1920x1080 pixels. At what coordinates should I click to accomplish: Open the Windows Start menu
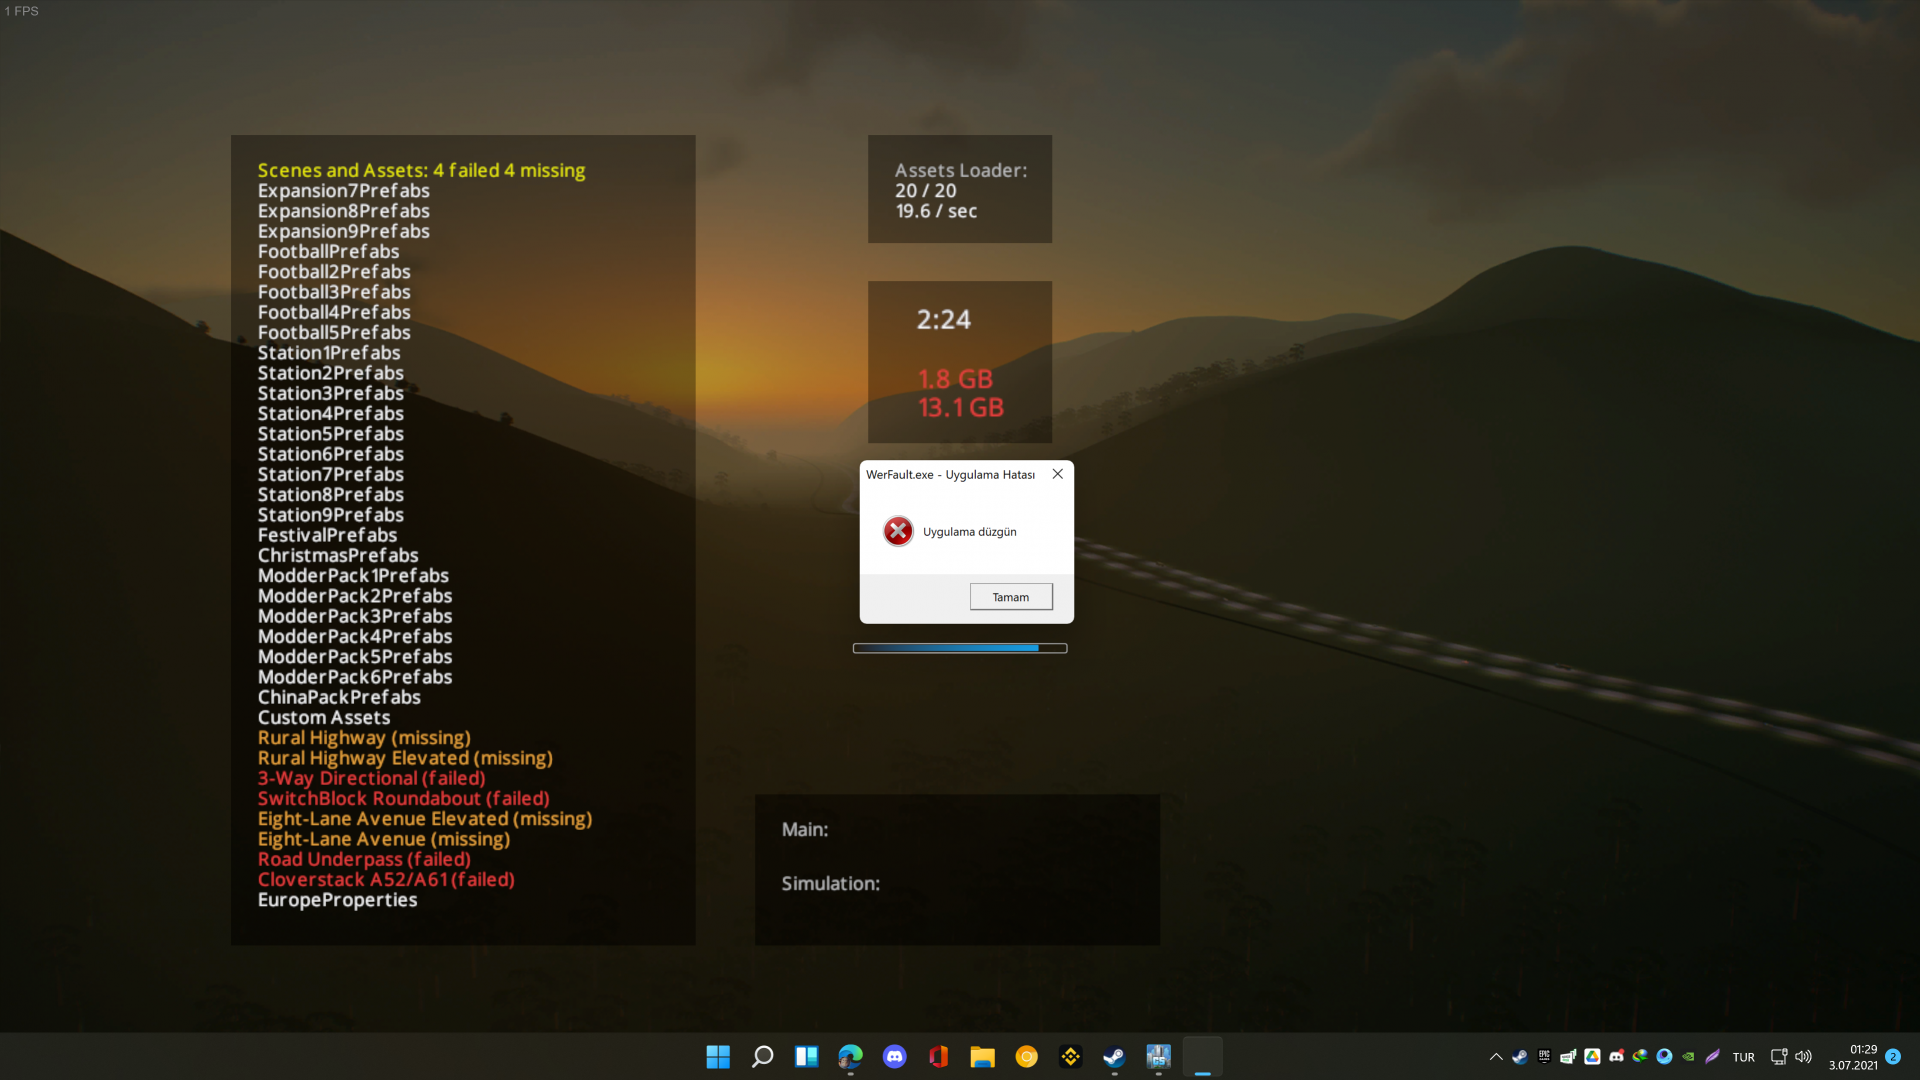tap(718, 1057)
